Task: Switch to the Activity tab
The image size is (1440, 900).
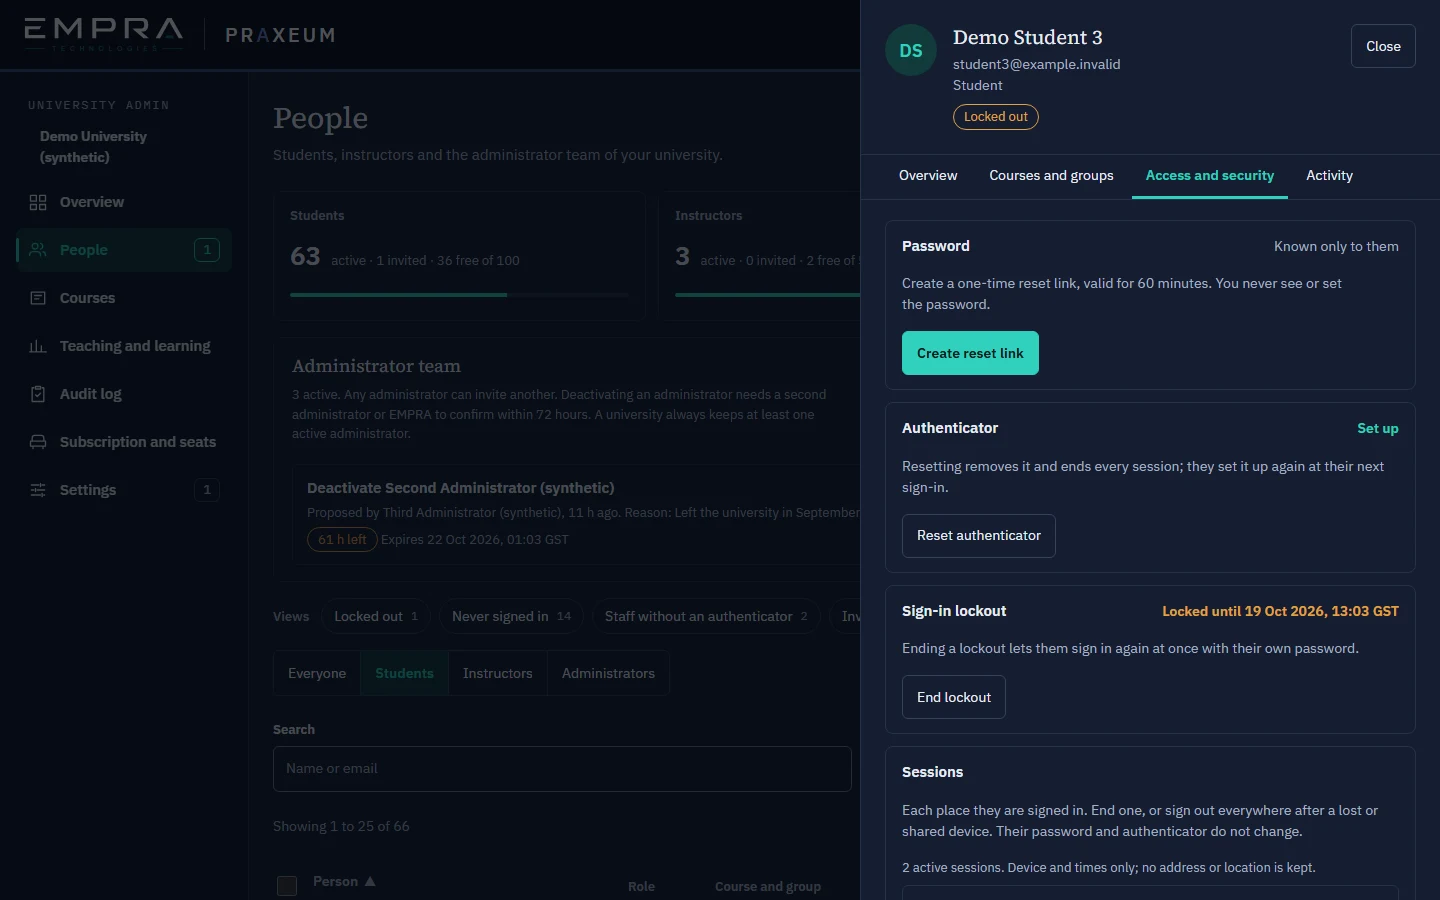Action: tap(1329, 176)
